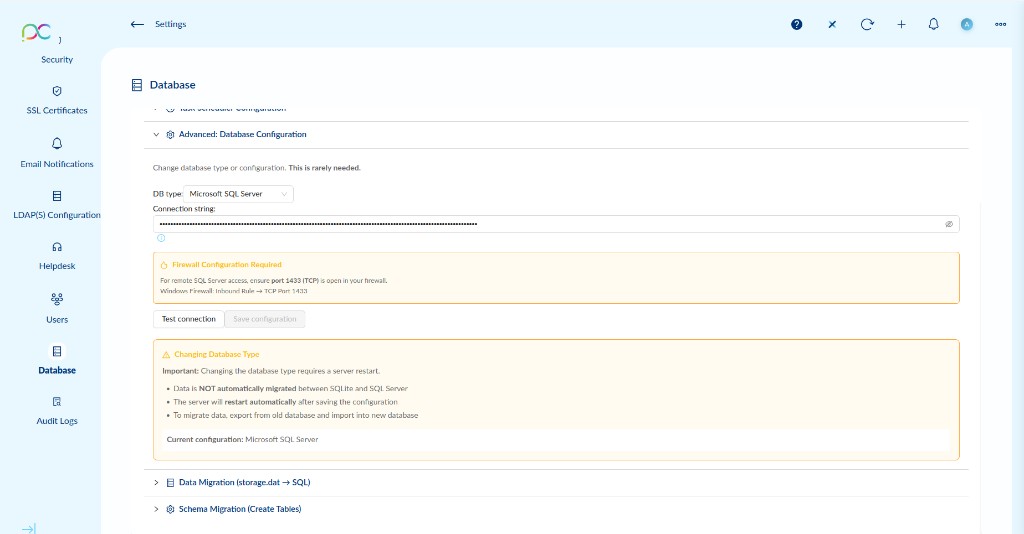The width and height of the screenshot is (1024, 534).
Task: Click the Firewall Configuration Required alert icon
Action: [164, 265]
